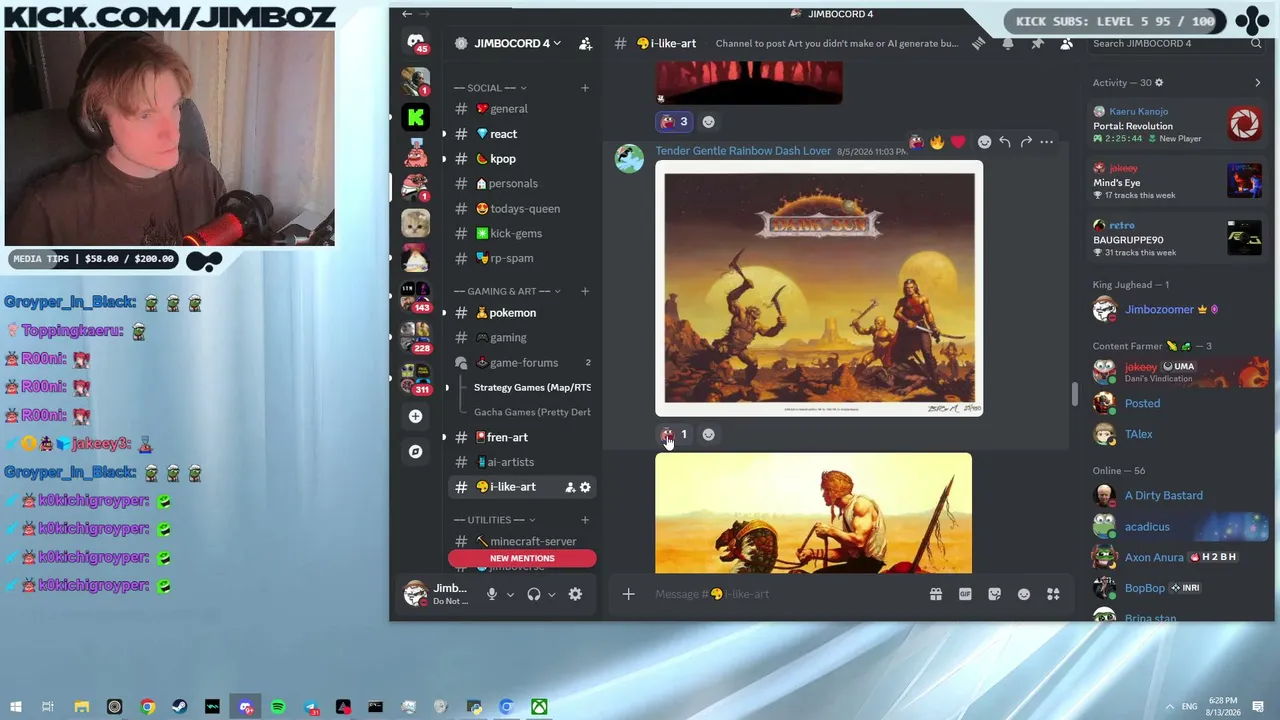Open Portal: Revolution activity card
Screen dimensions: 1280x720
click(x=1178, y=124)
